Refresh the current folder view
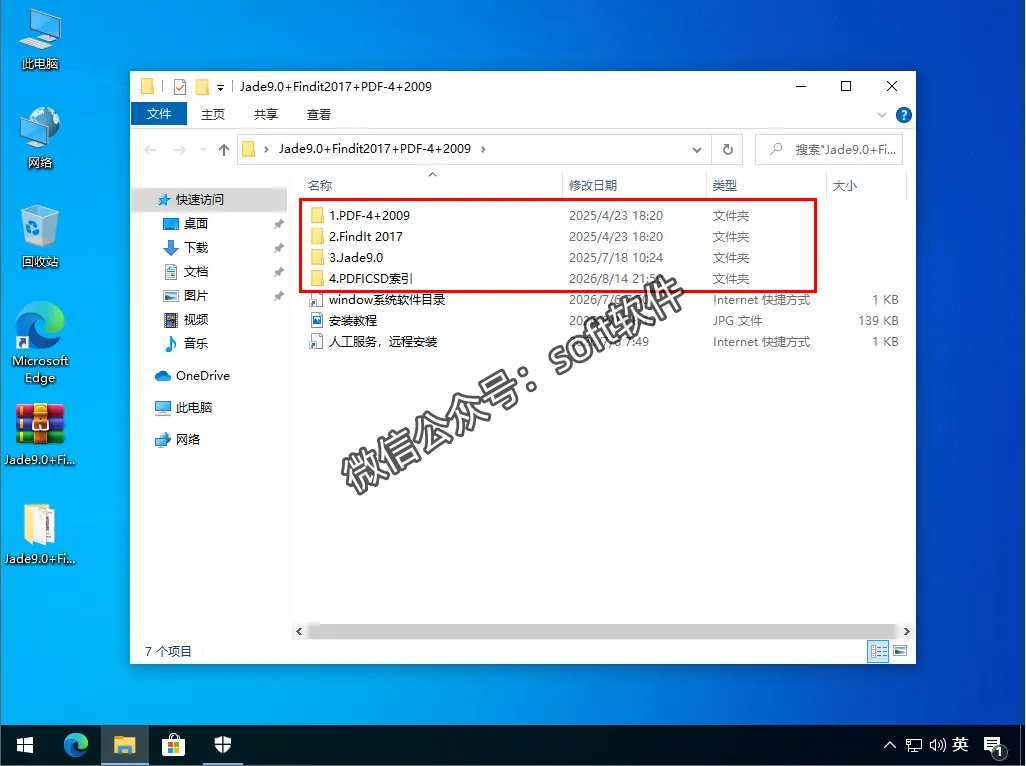The image size is (1026, 766). tap(728, 150)
